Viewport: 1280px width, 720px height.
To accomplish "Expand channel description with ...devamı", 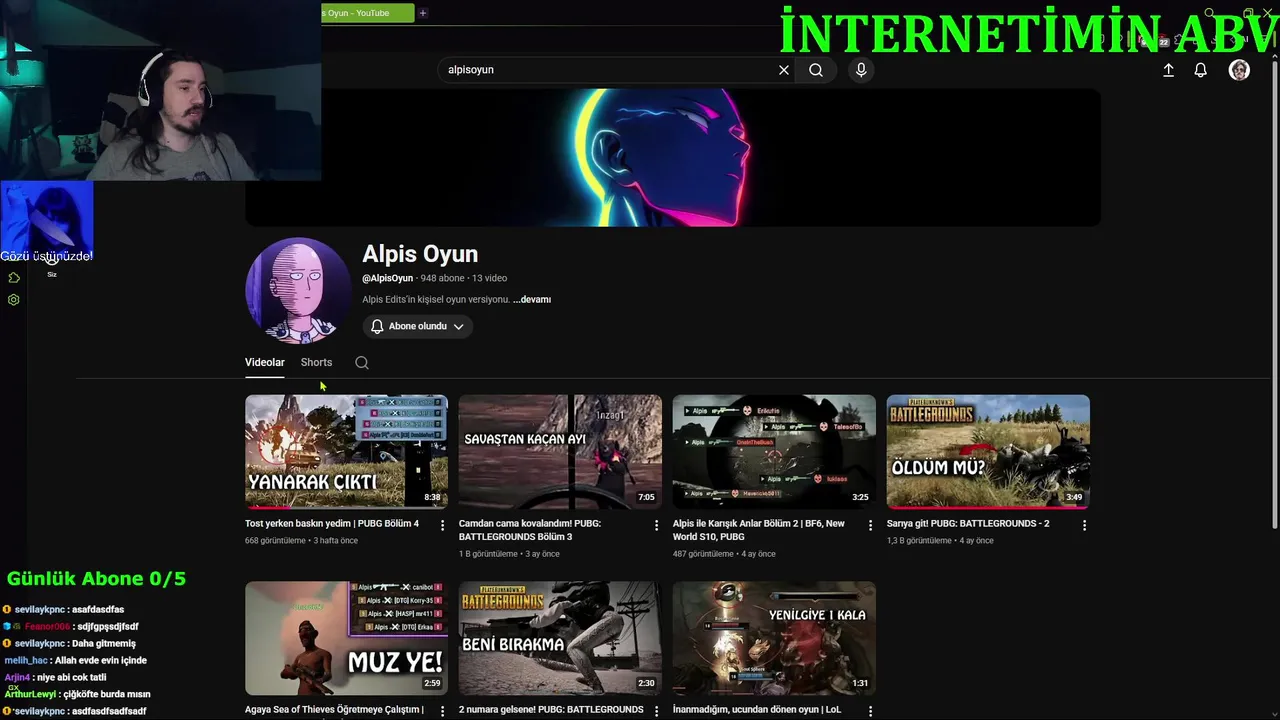I will [x=532, y=299].
